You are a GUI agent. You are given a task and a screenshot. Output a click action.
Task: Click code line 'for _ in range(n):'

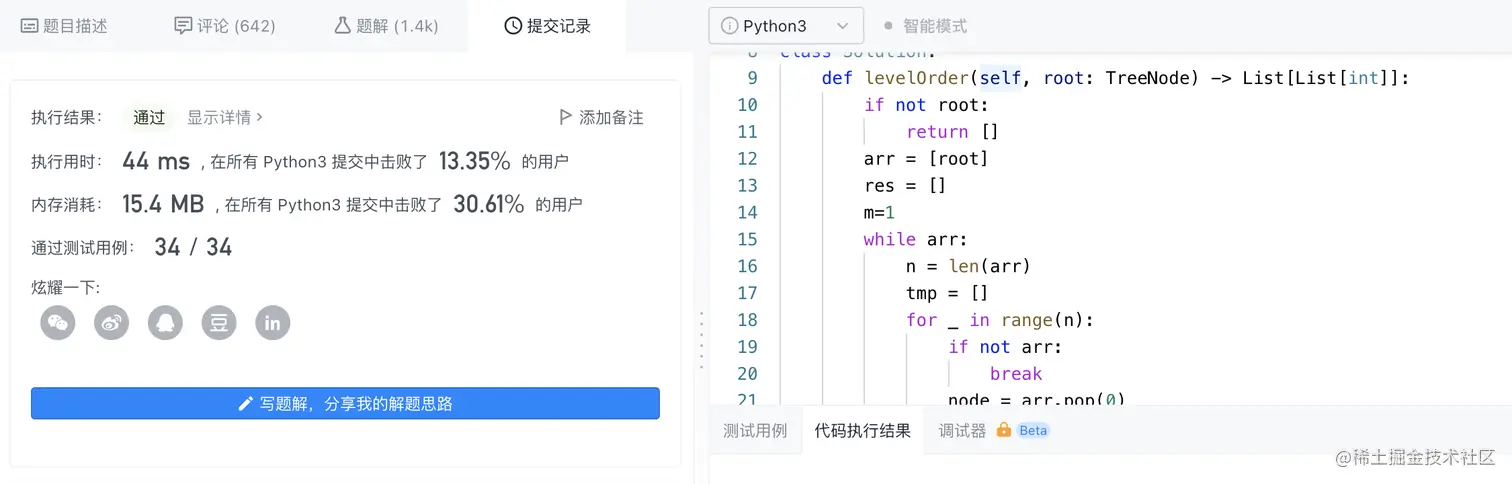(x=1000, y=320)
